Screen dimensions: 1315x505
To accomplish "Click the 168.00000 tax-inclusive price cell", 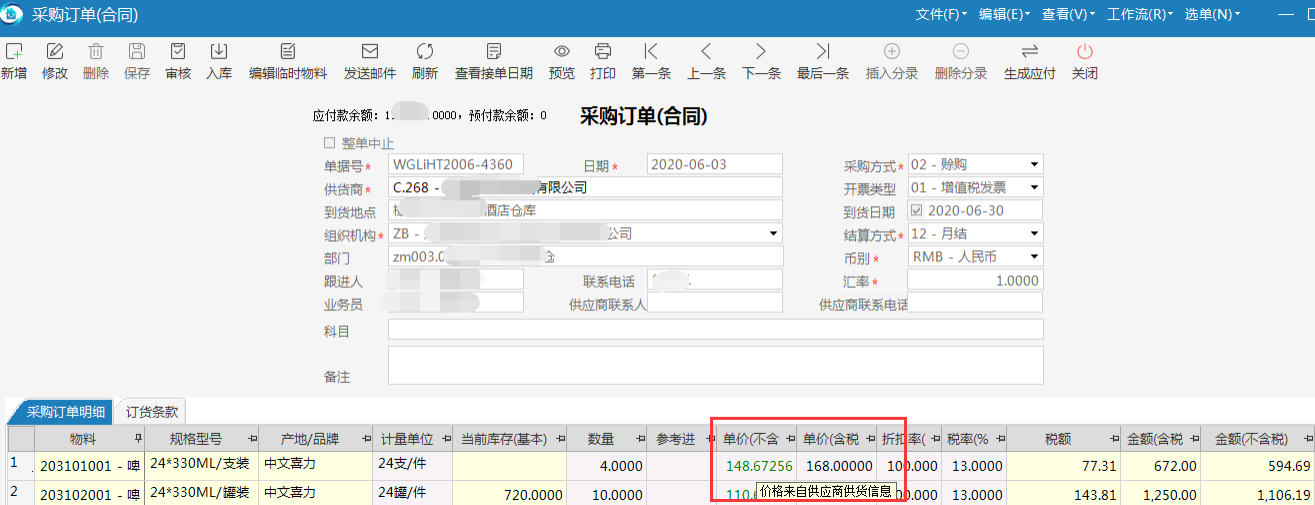I will [836, 466].
